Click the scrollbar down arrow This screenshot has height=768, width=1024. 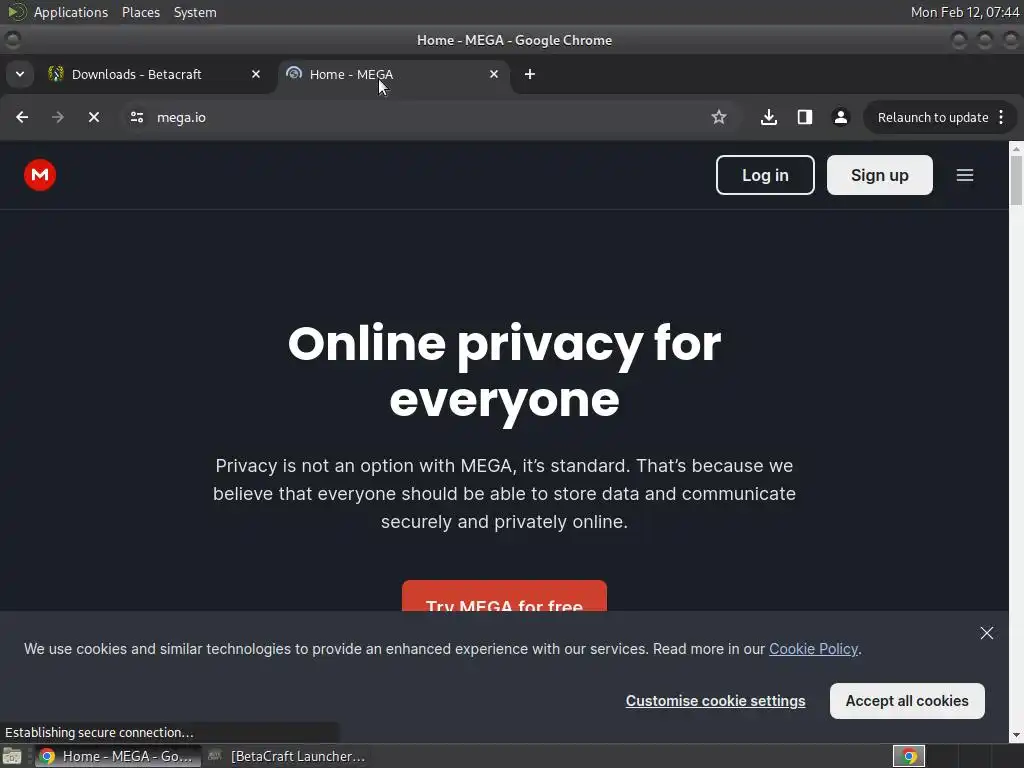pyautogui.click(x=1016, y=735)
